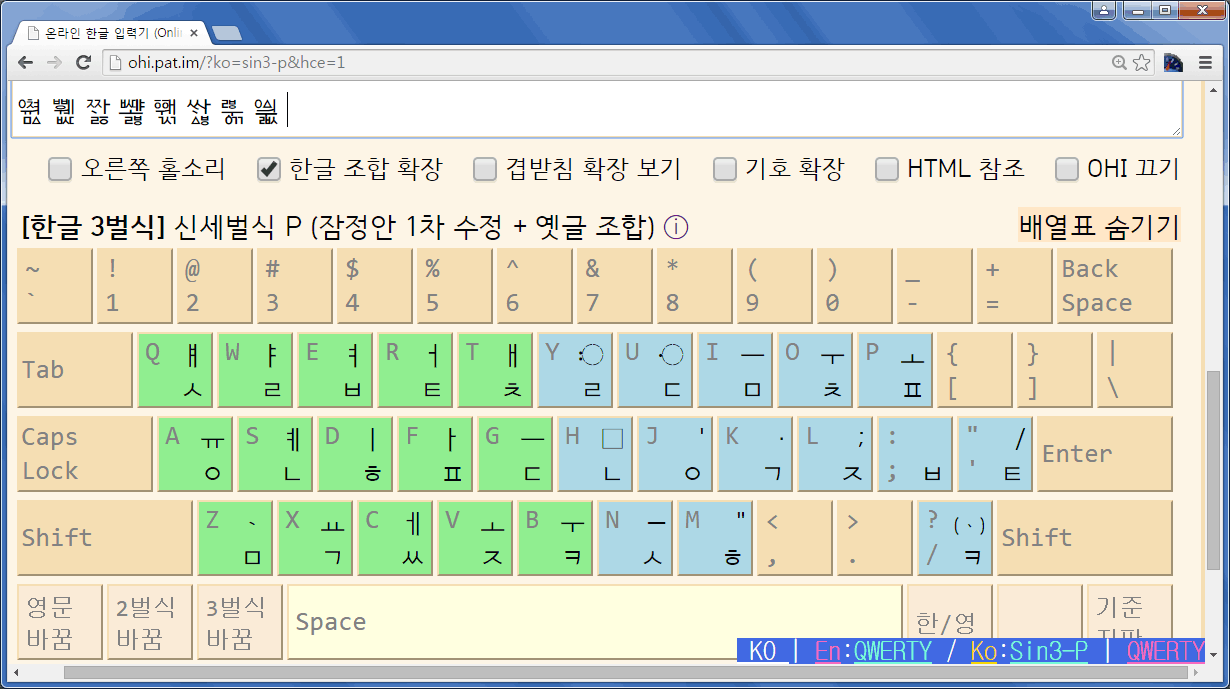Collapse layout table via 배열표 숨기기

pos(1099,227)
